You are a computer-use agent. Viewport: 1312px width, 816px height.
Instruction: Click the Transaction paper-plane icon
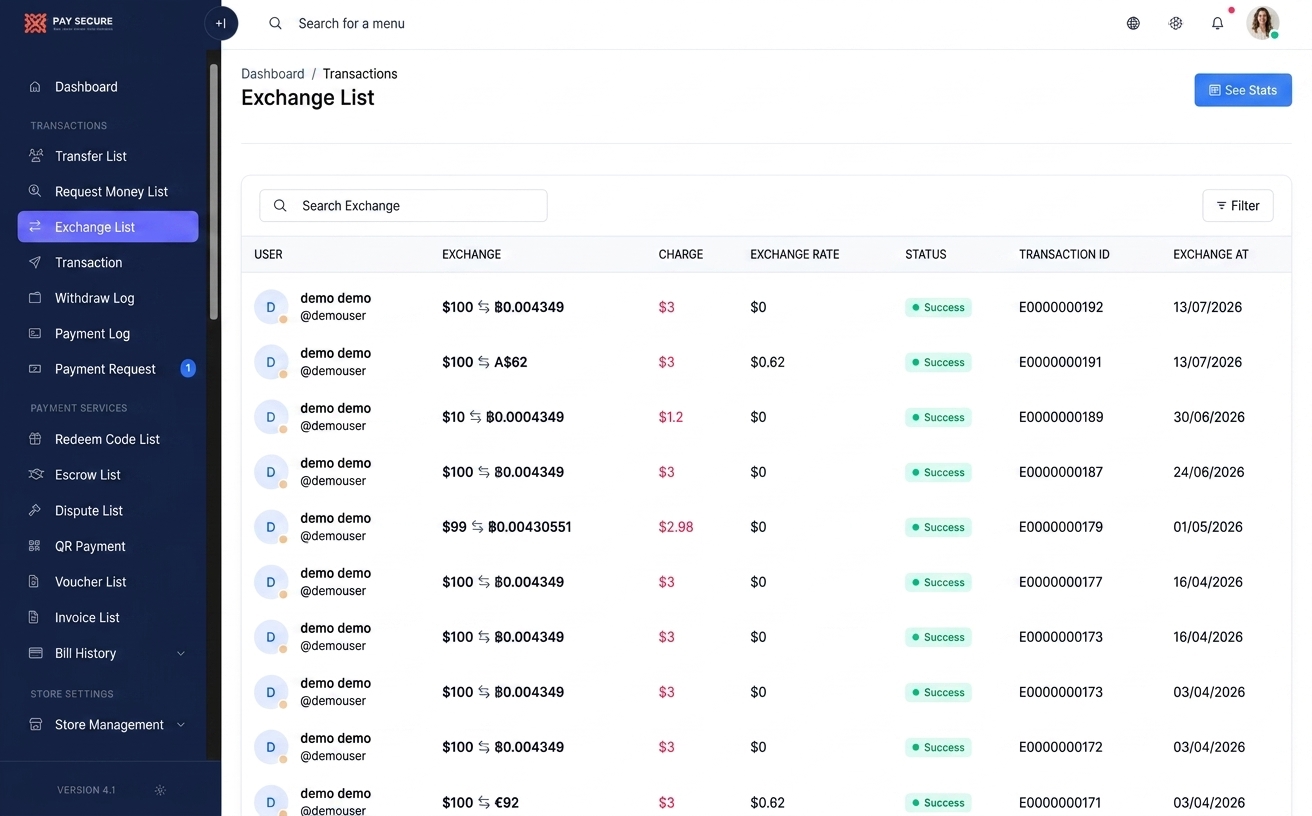35,262
